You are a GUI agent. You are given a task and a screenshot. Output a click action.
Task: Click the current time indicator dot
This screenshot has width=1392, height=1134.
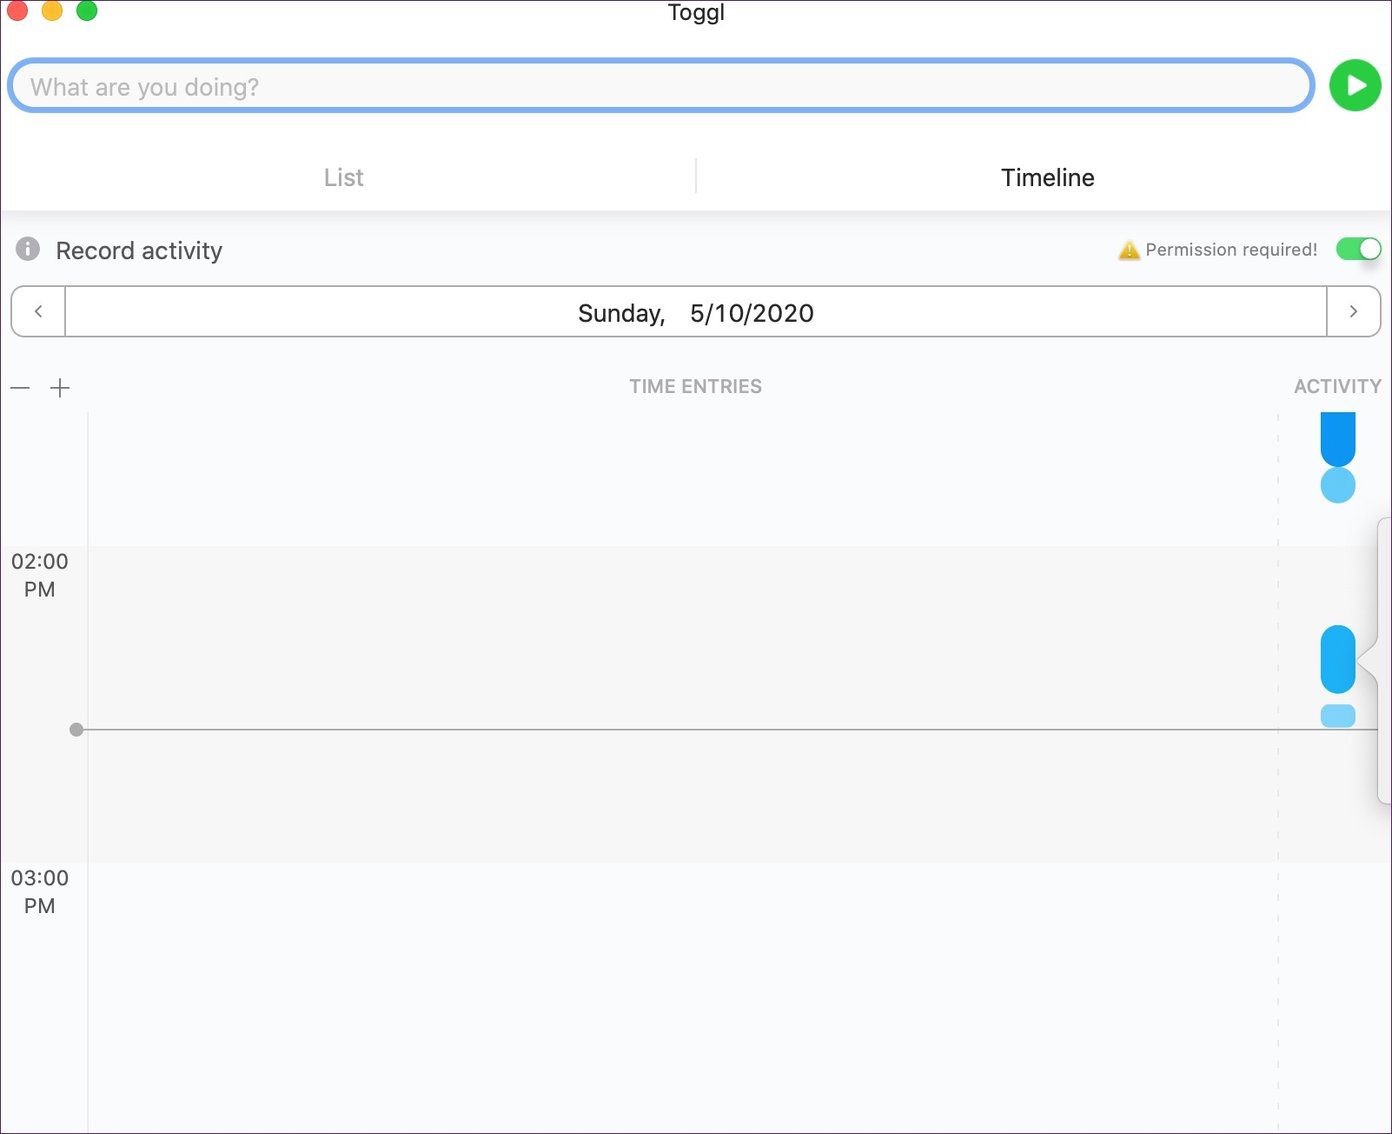point(76,729)
